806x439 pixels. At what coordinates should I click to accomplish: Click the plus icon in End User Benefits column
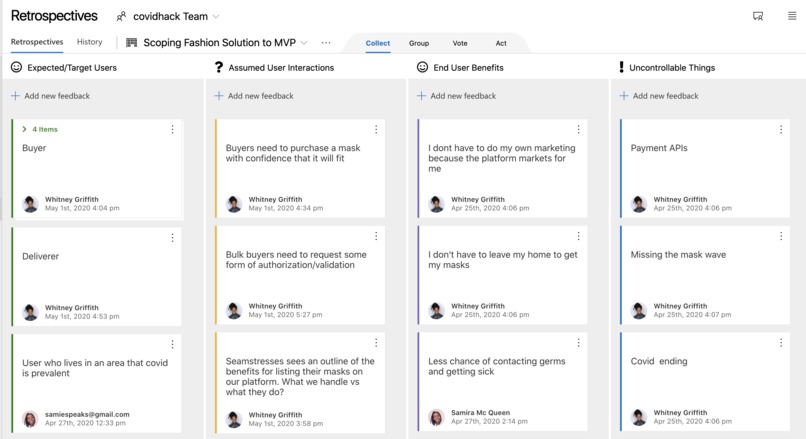click(x=422, y=96)
